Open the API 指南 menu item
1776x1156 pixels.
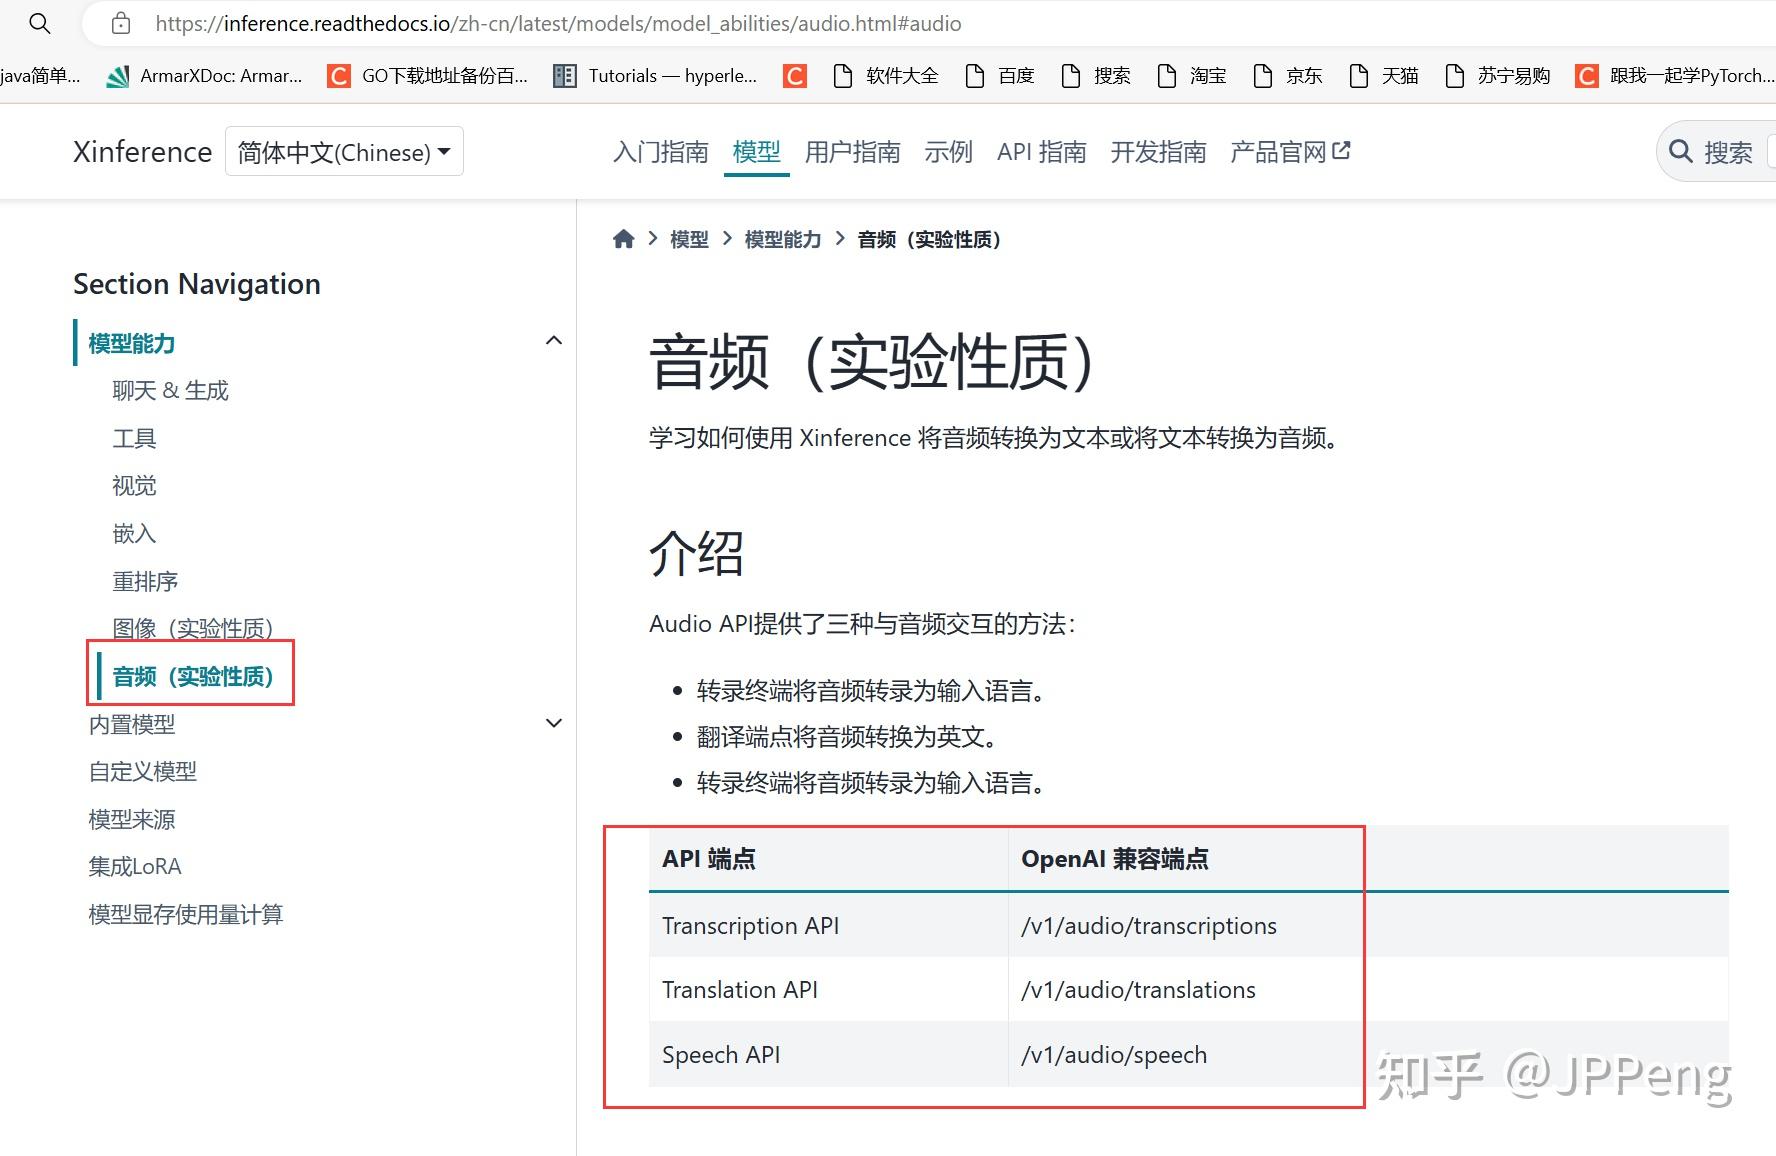[1041, 151]
